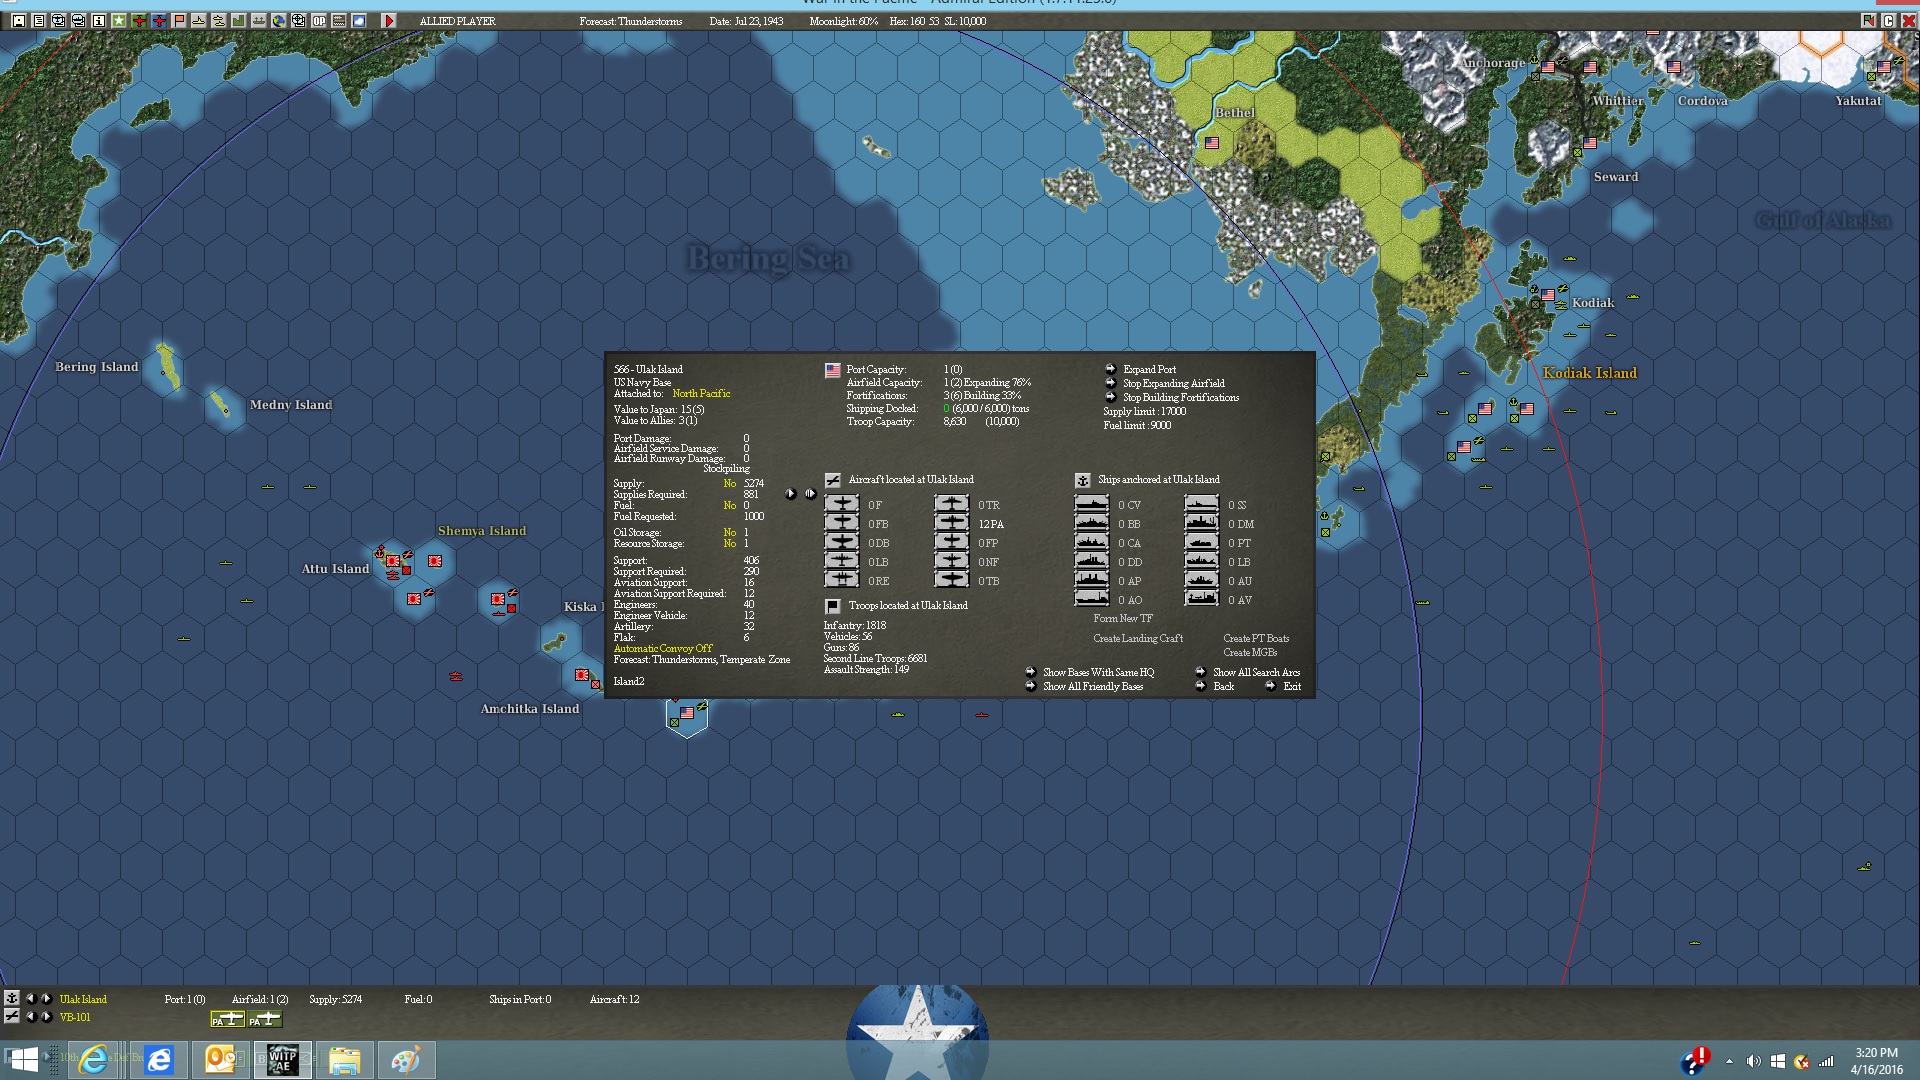Click the red plane on green background icon
This screenshot has width=1920, height=1080.
tap(139, 21)
